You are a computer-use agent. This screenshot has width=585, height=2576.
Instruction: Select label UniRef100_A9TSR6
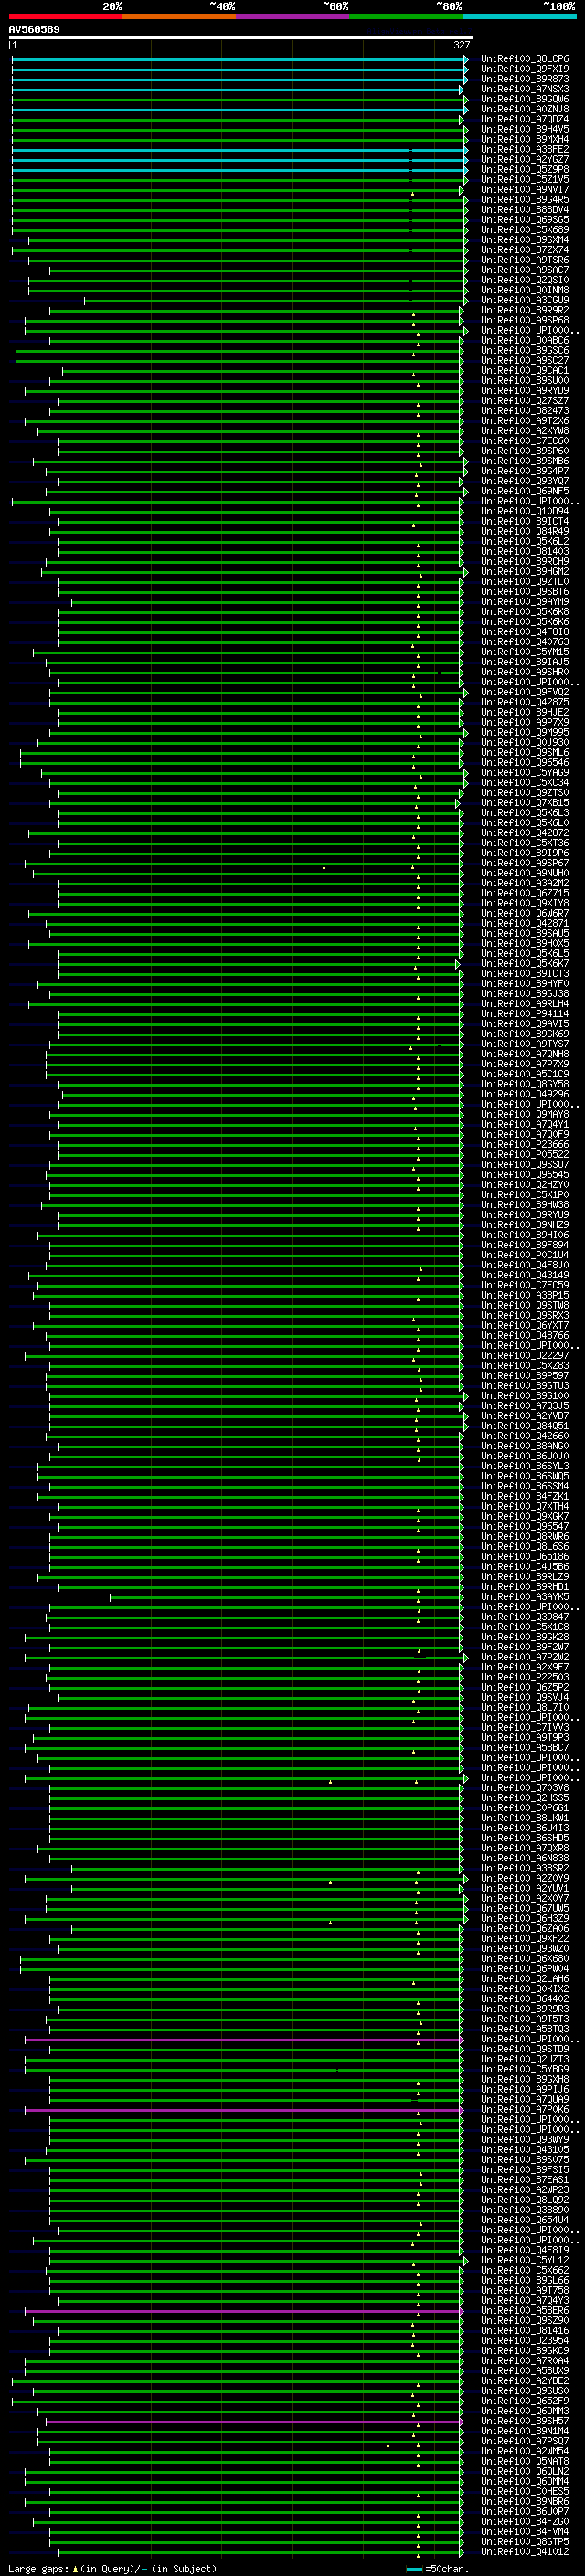(x=524, y=260)
